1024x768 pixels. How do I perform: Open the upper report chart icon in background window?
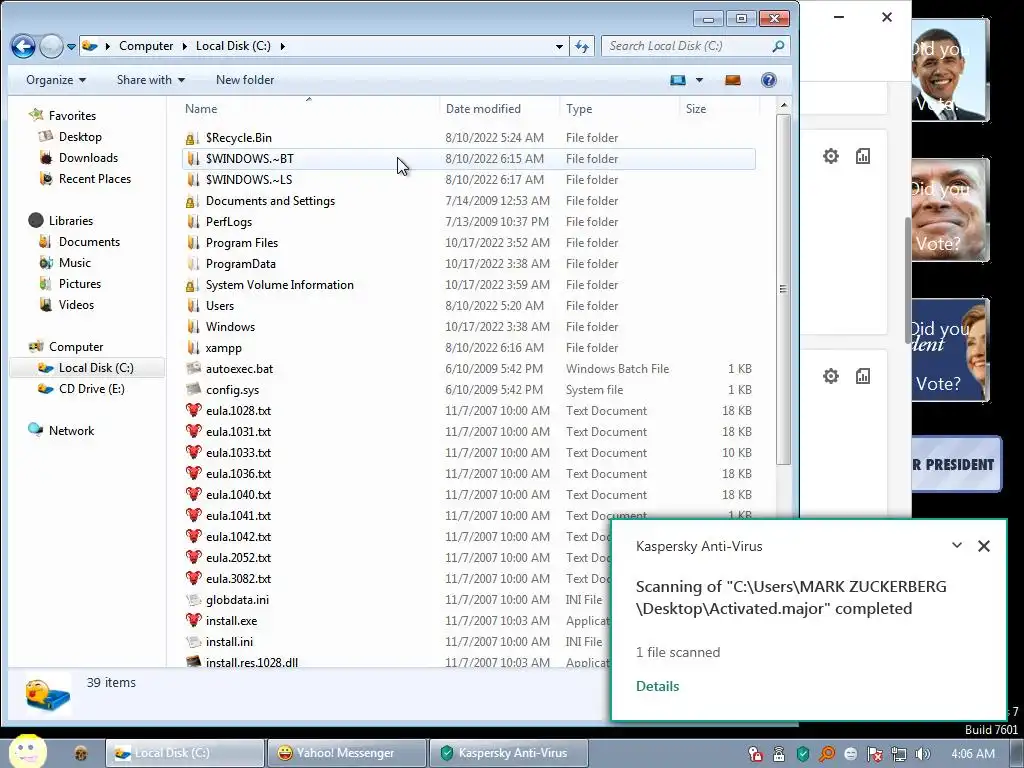(863, 156)
